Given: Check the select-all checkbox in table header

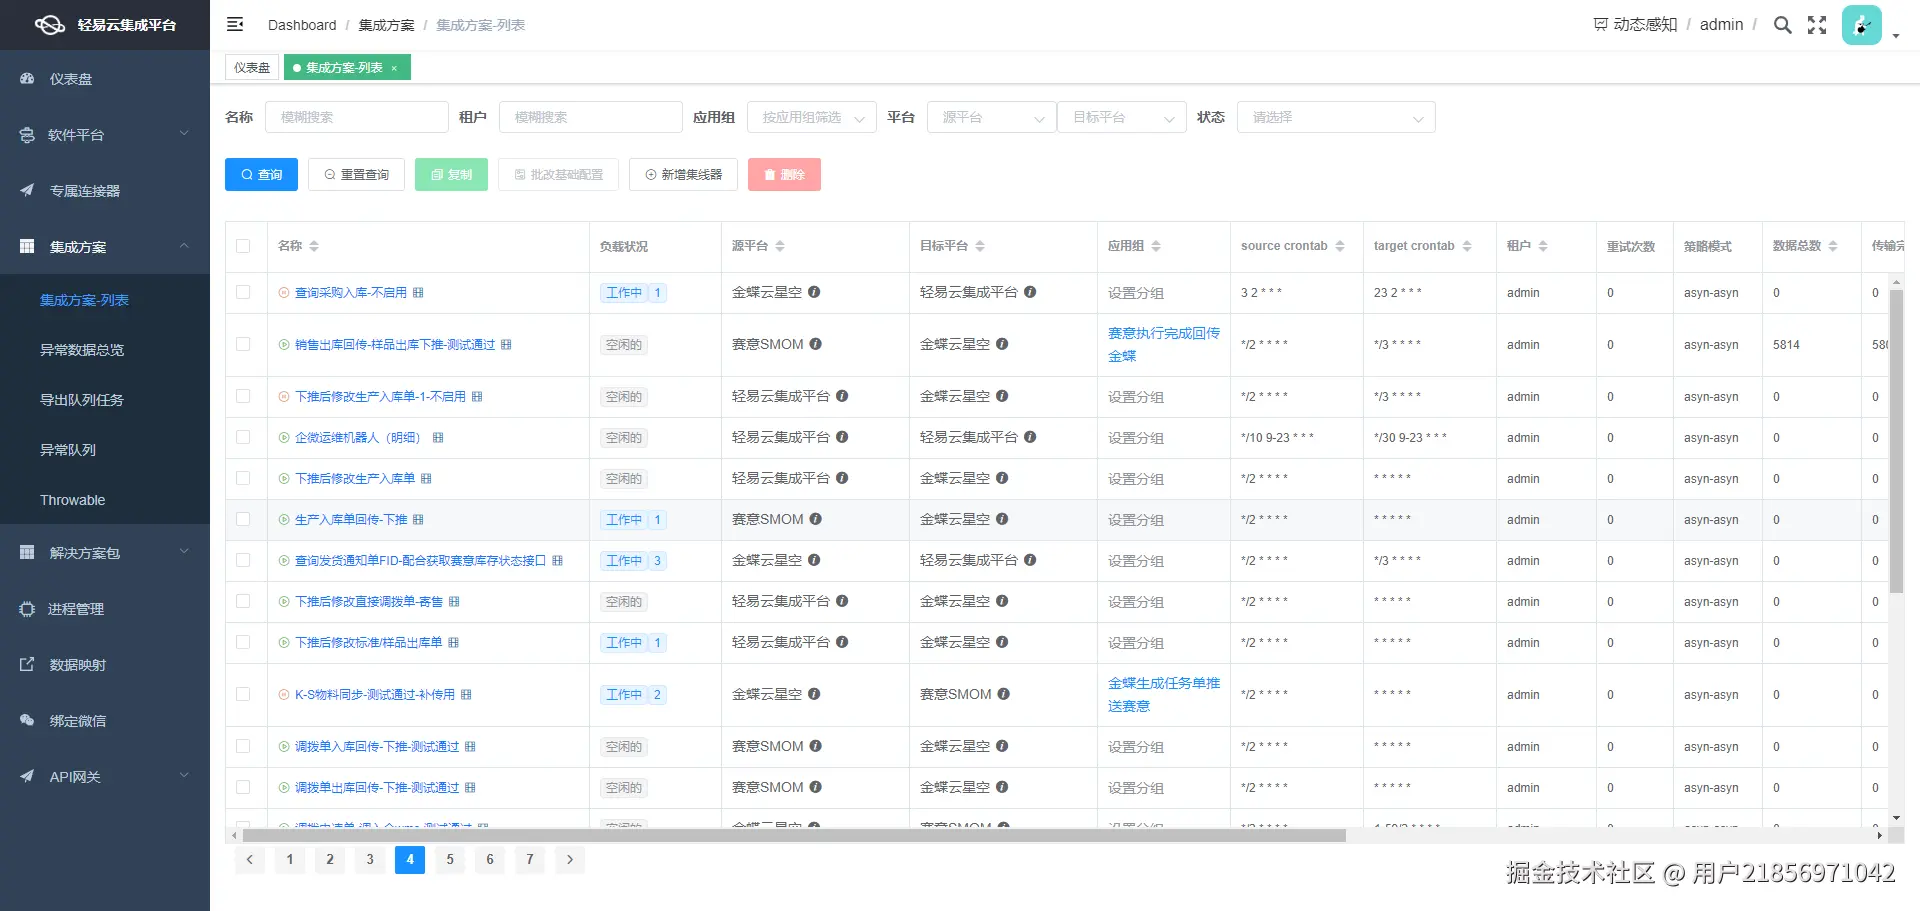Looking at the screenshot, I should pos(244,245).
